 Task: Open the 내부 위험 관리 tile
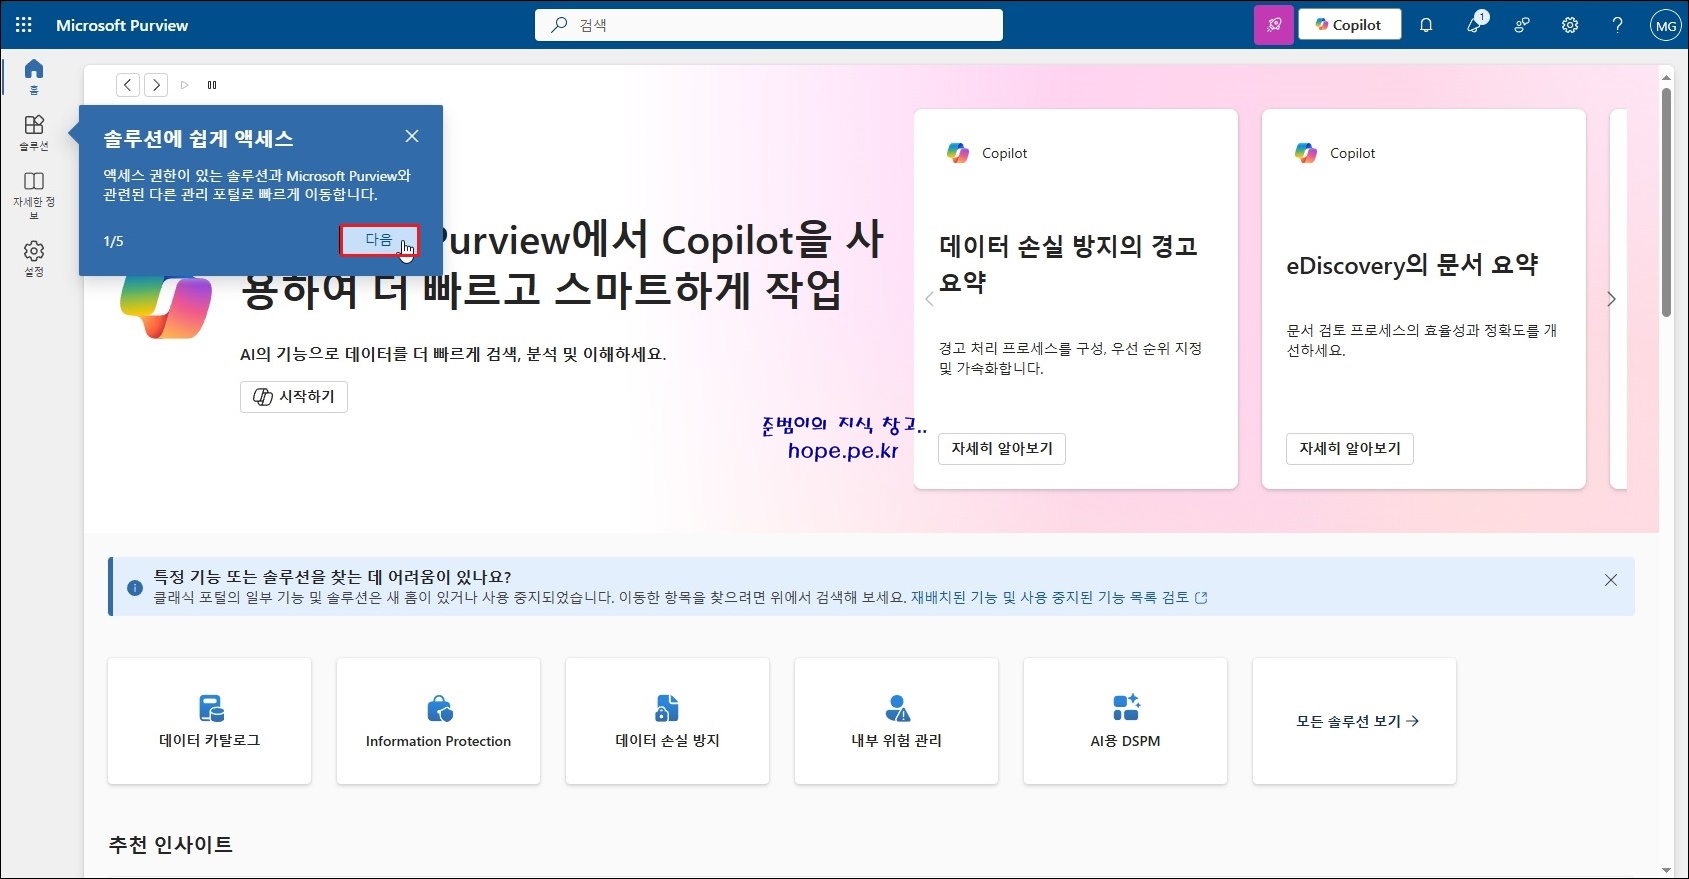(896, 721)
